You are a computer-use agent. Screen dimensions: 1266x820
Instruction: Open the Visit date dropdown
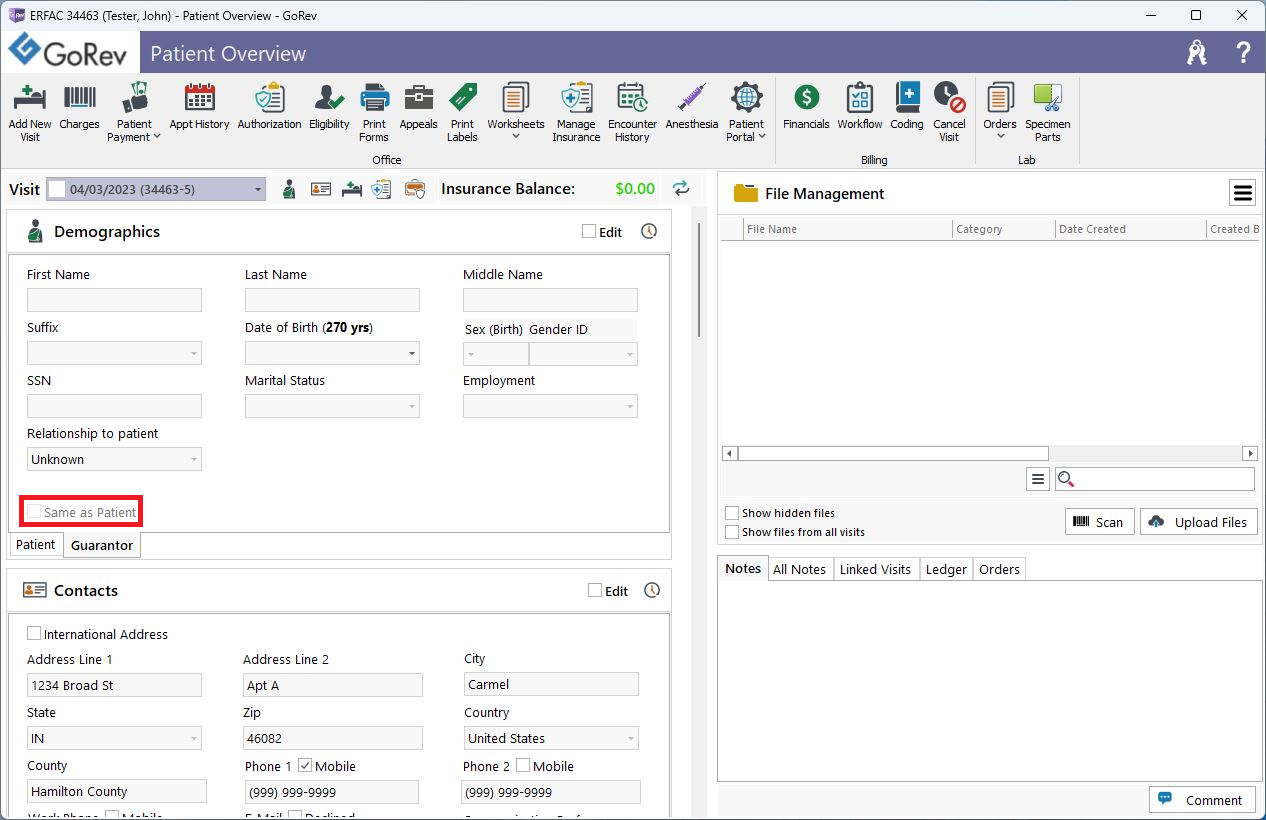[258, 189]
